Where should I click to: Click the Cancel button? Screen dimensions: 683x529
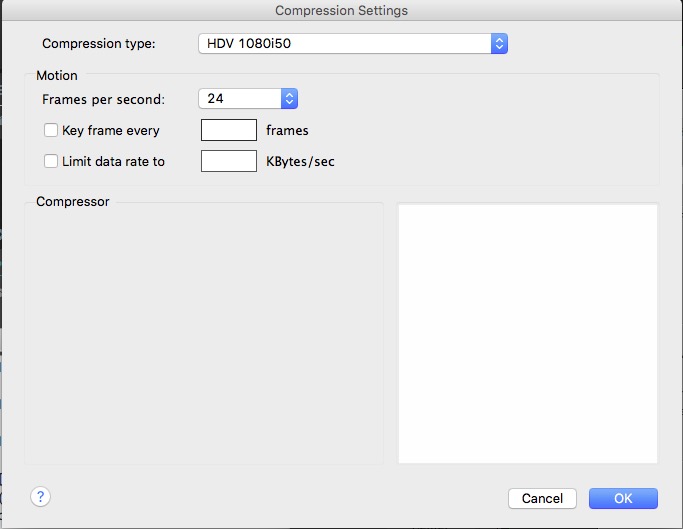point(542,498)
